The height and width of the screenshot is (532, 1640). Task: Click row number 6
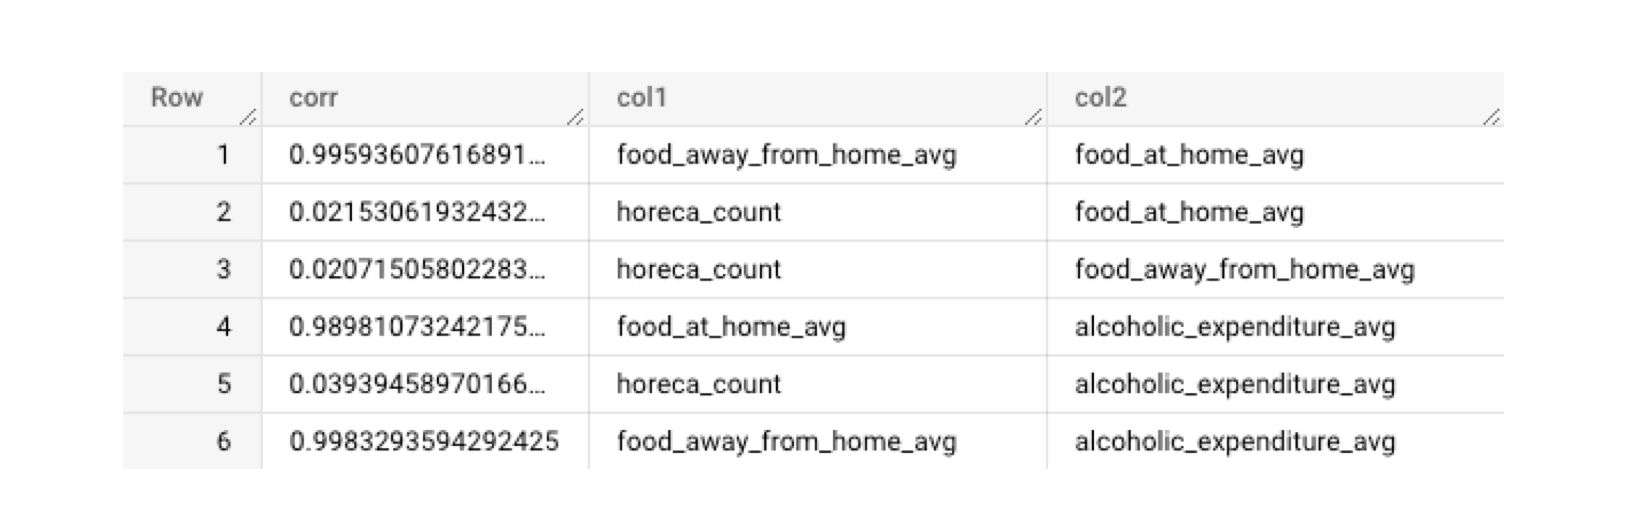point(223,441)
